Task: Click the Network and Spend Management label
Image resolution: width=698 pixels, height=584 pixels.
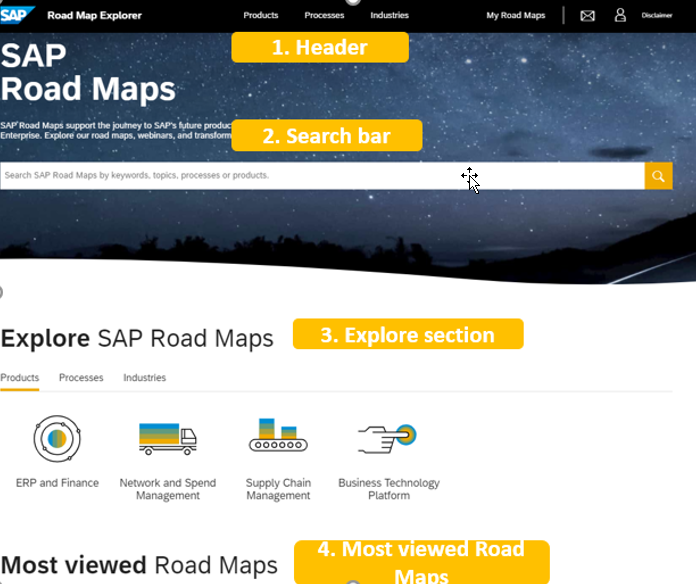Action: point(168,489)
